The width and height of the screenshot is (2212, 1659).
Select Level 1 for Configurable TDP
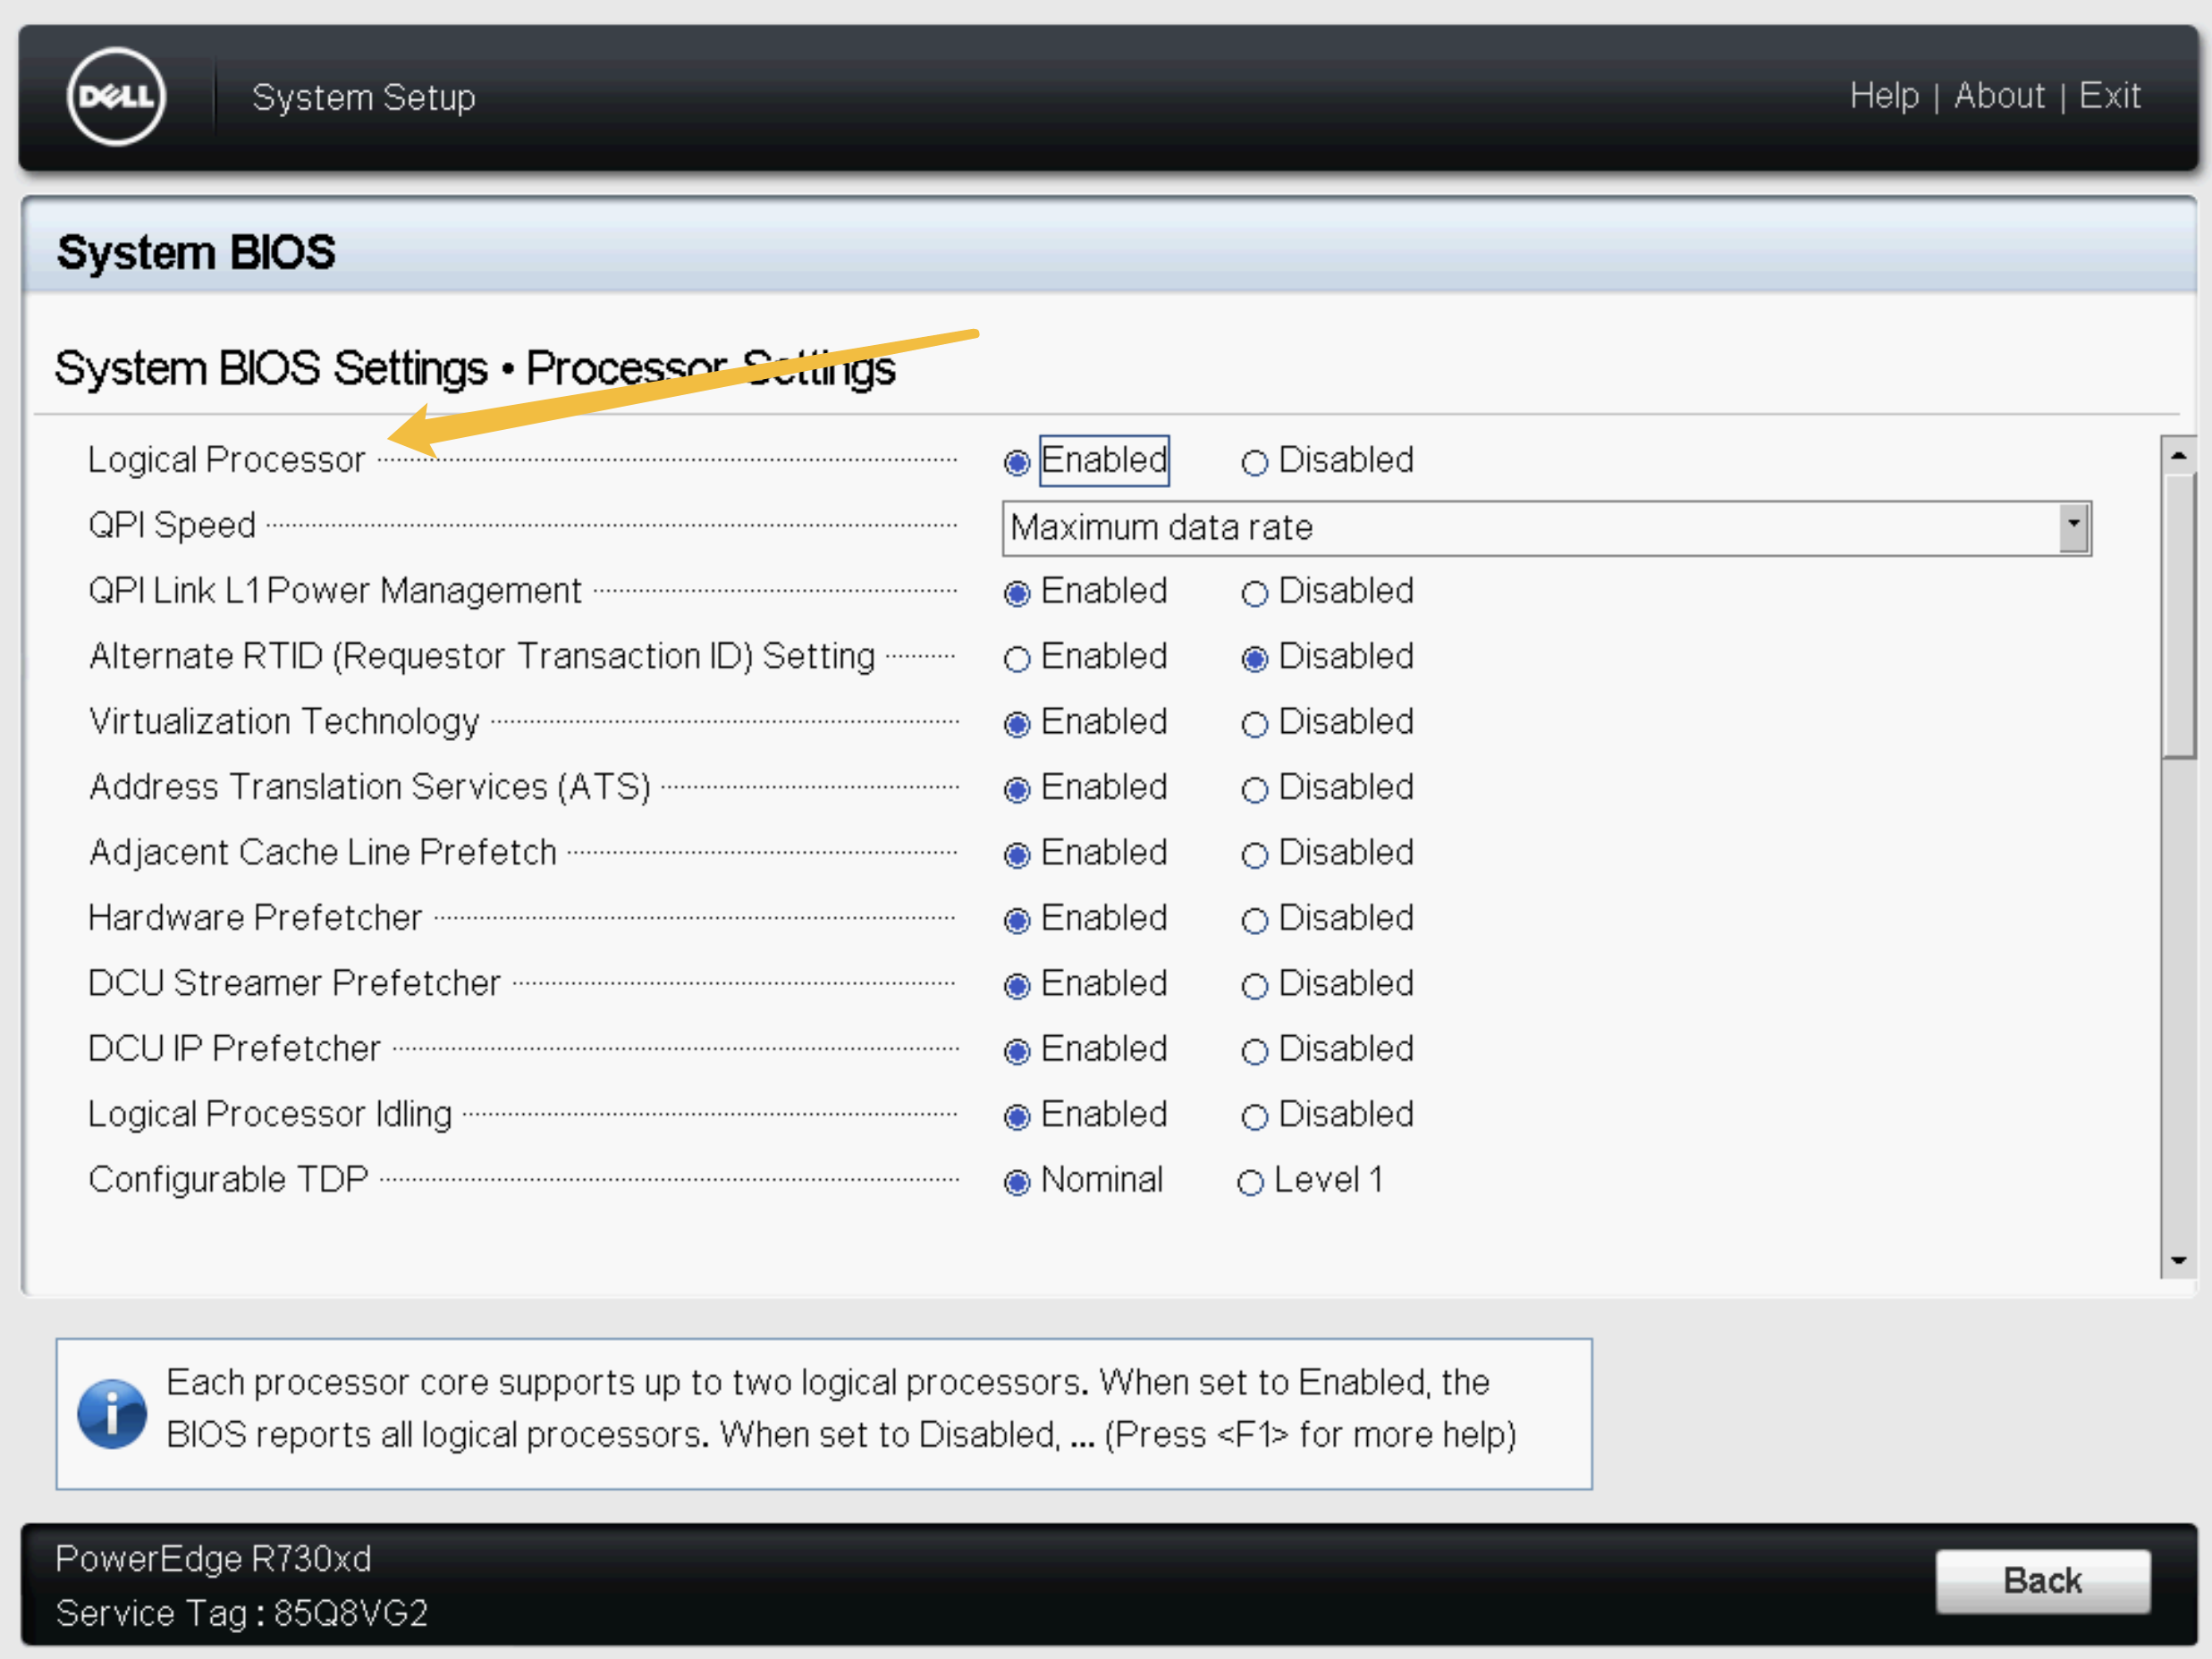click(x=1250, y=1183)
